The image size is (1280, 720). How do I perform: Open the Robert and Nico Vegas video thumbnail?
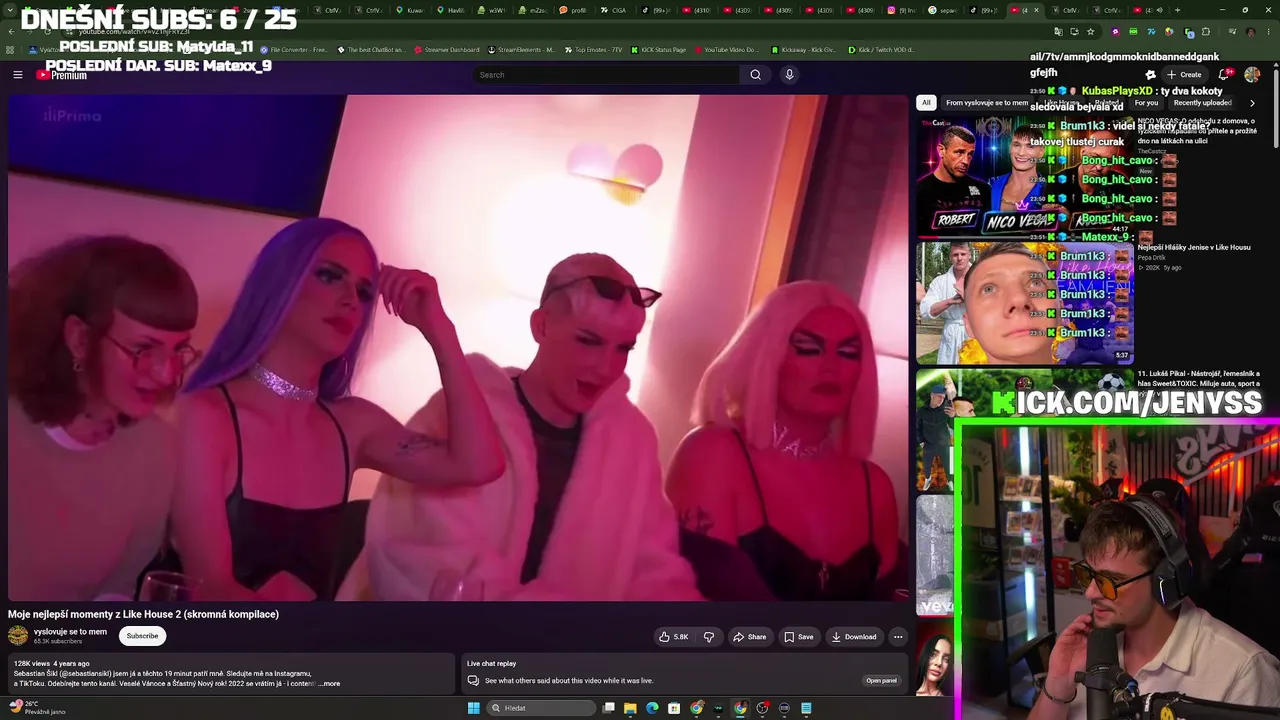(1024, 176)
